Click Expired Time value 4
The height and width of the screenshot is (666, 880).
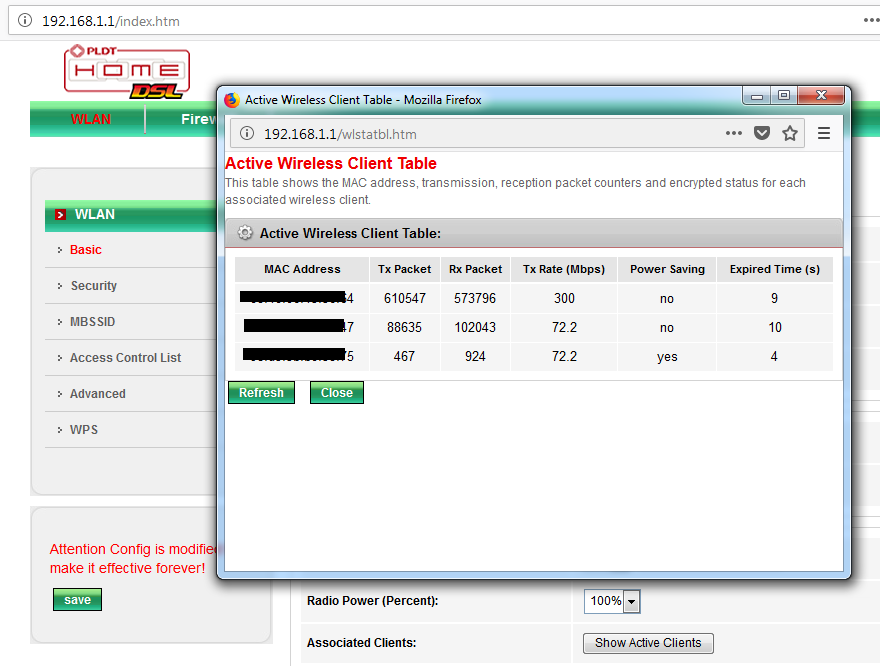point(774,356)
